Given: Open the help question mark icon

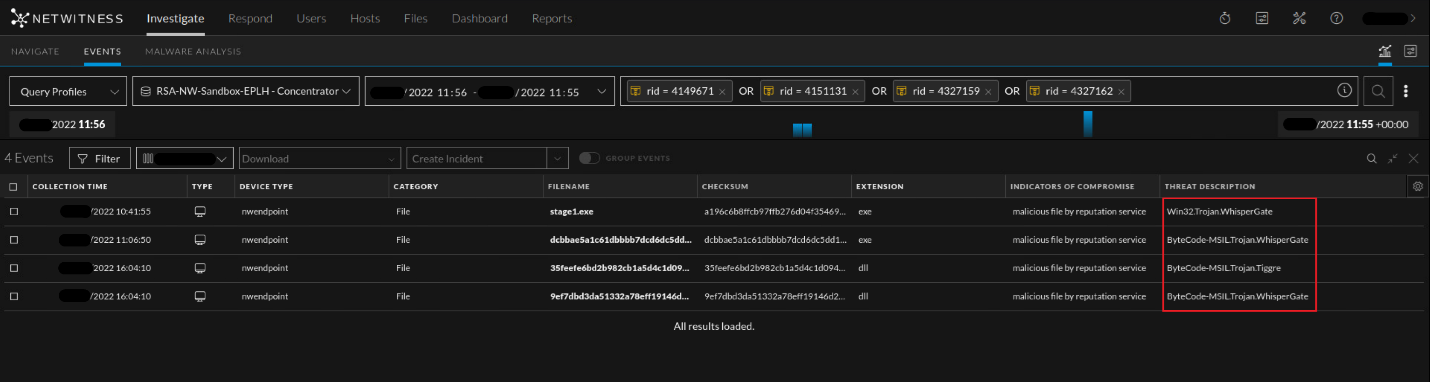Looking at the screenshot, I should pos(1336,18).
